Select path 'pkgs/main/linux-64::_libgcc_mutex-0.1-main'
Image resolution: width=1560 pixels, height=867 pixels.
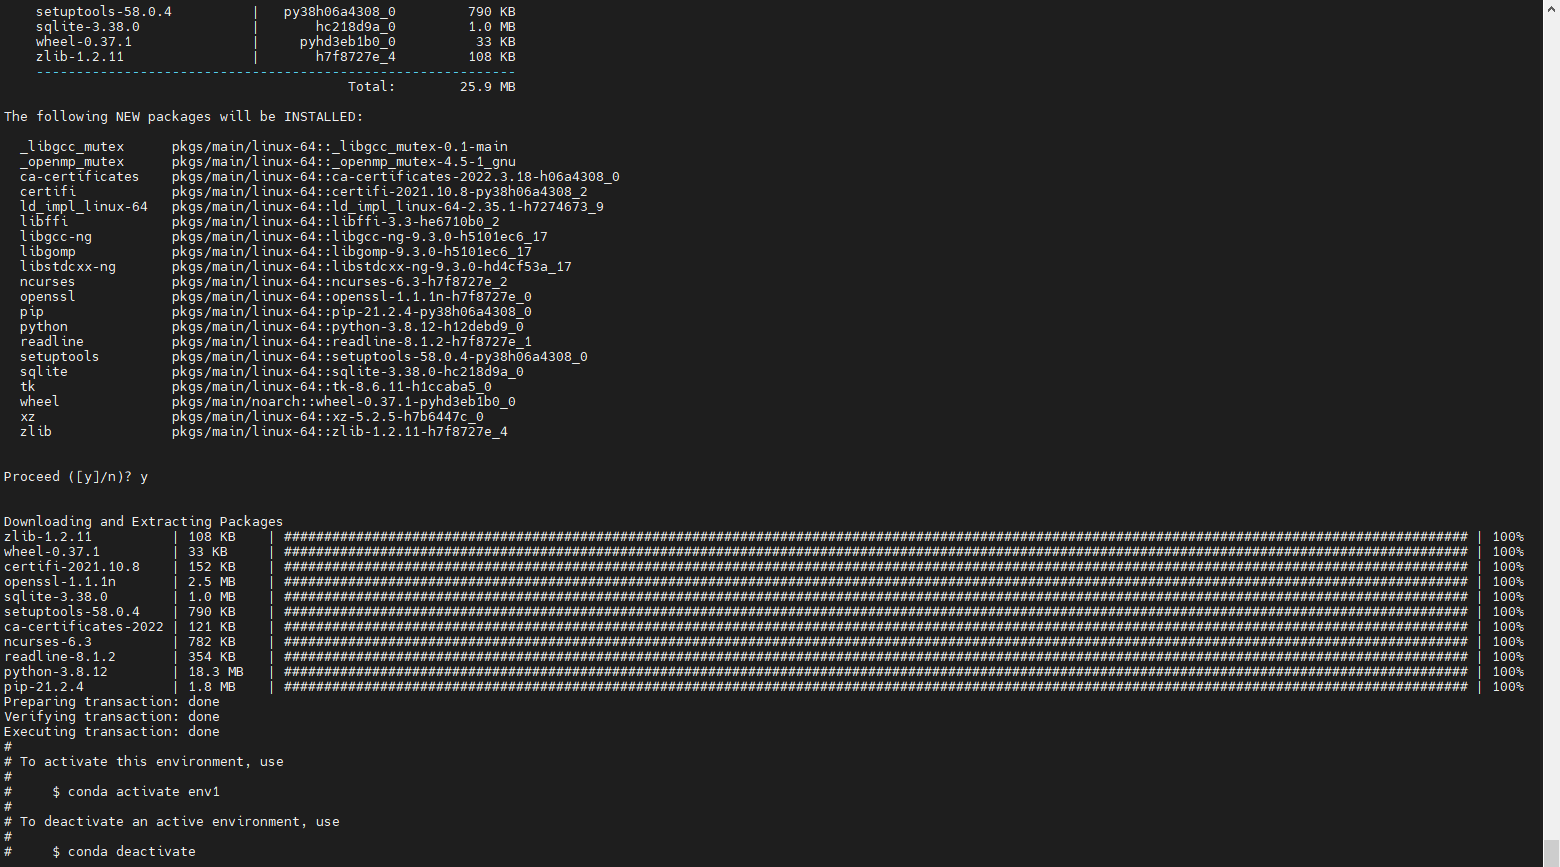click(x=340, y=147)
